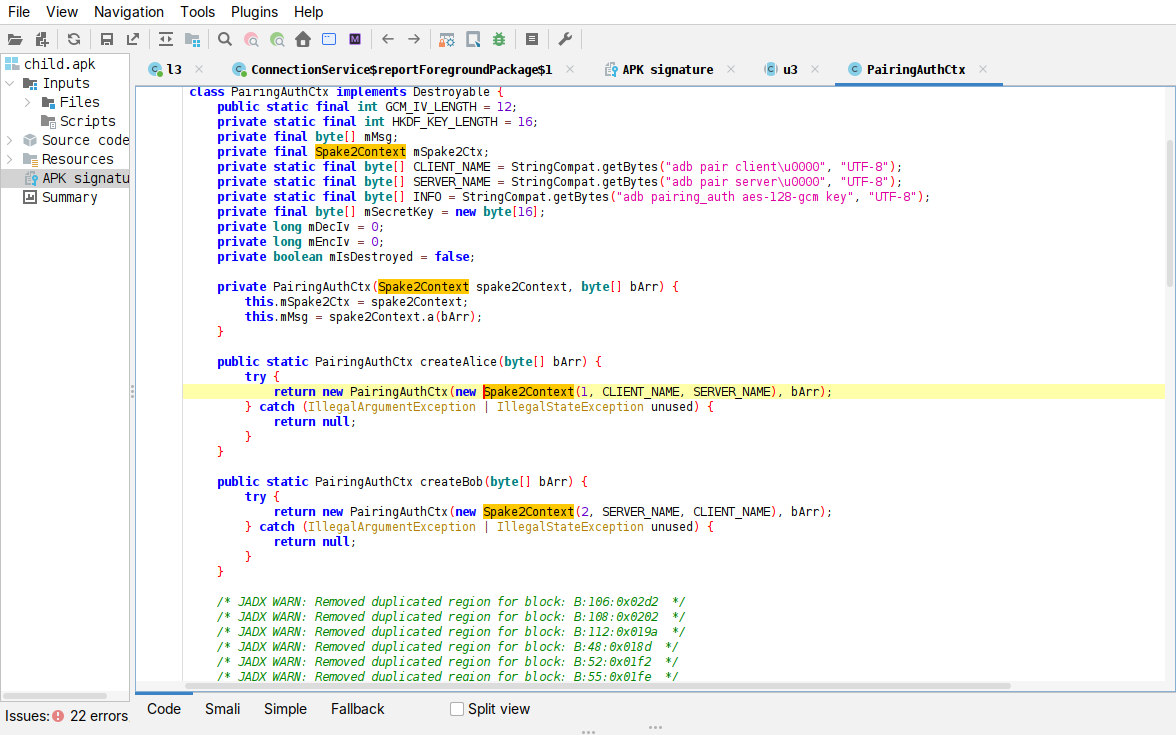Open the Tools menu
Image resolution: width=1176 pixels, height=735 pixels.
coord(197,12)
